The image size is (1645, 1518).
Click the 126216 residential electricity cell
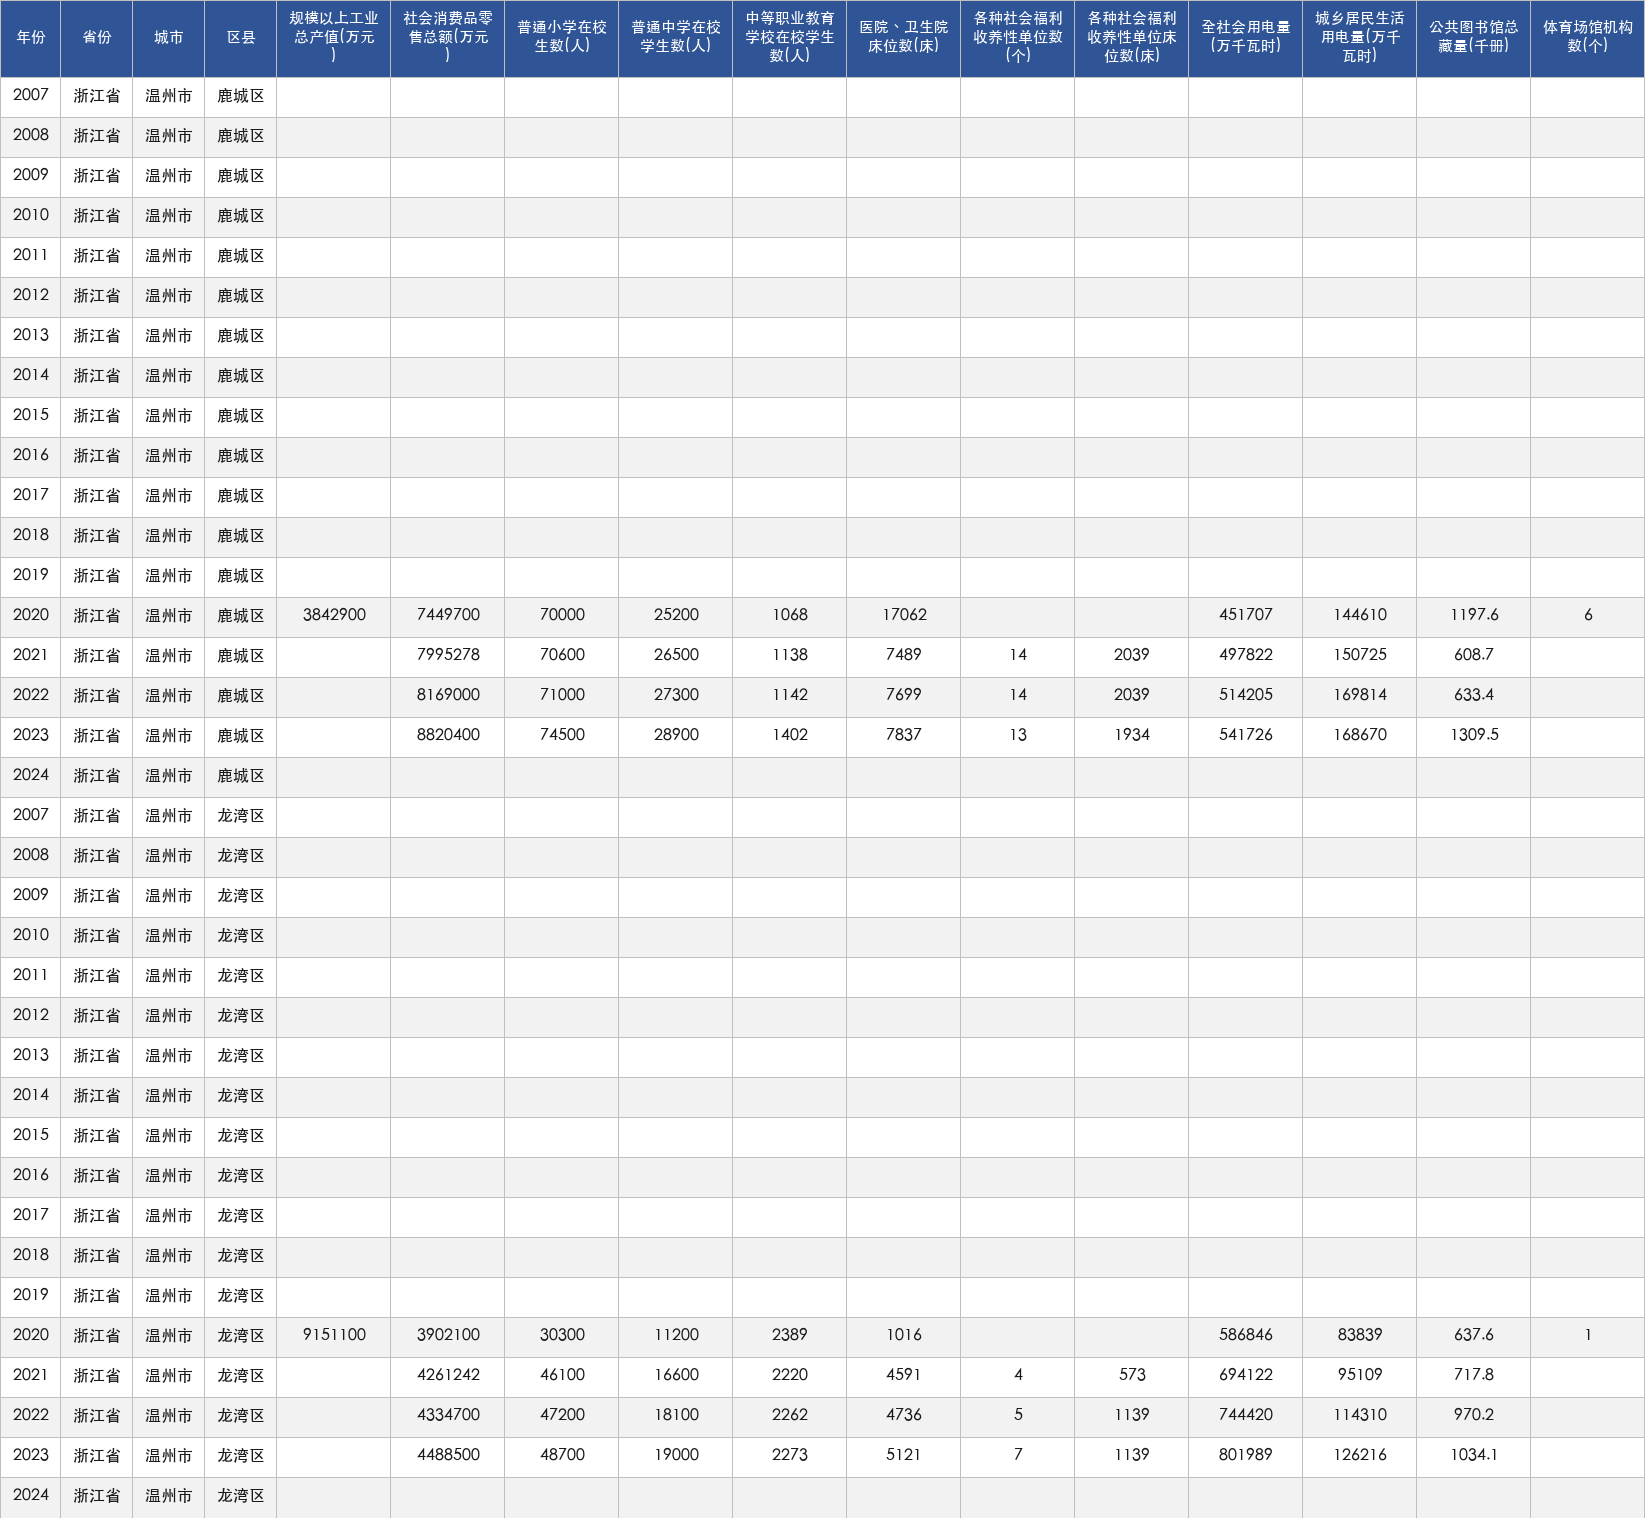1360,1456
